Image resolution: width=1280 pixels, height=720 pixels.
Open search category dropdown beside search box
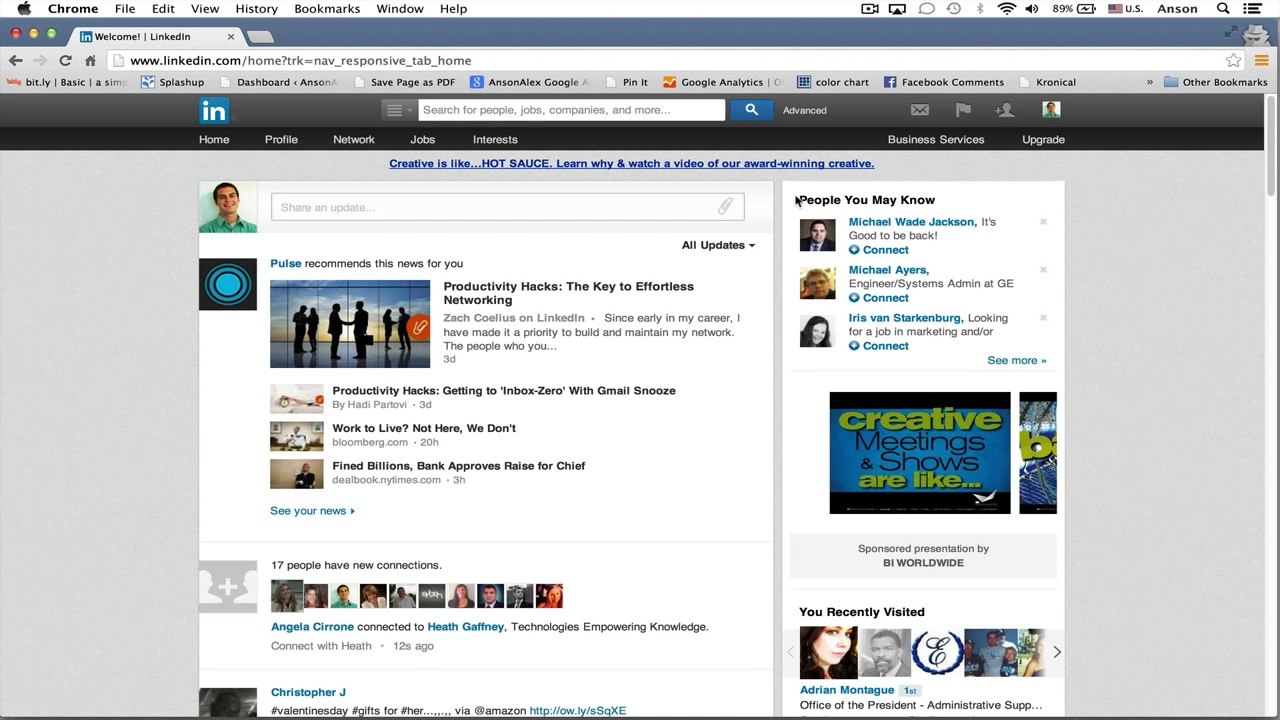398,110
